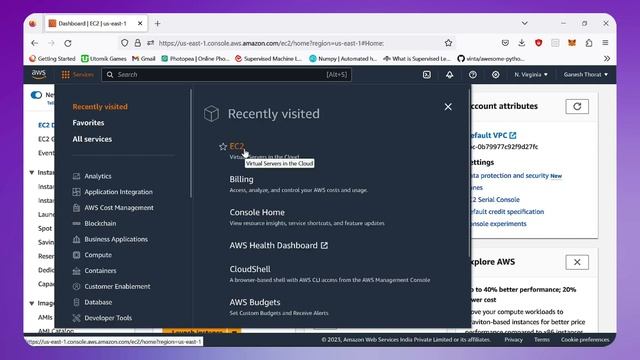This screenshot has height=360, width=640.
Task: Dismiss the Explore AWS panel
Action: [x=577, y=262]
